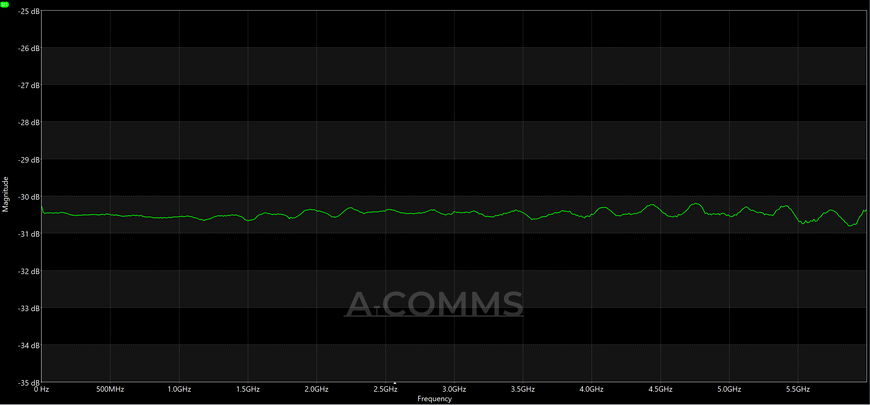Click the "4.5GHz" frequency label
870x405 pixels.
tap(660, 389)
